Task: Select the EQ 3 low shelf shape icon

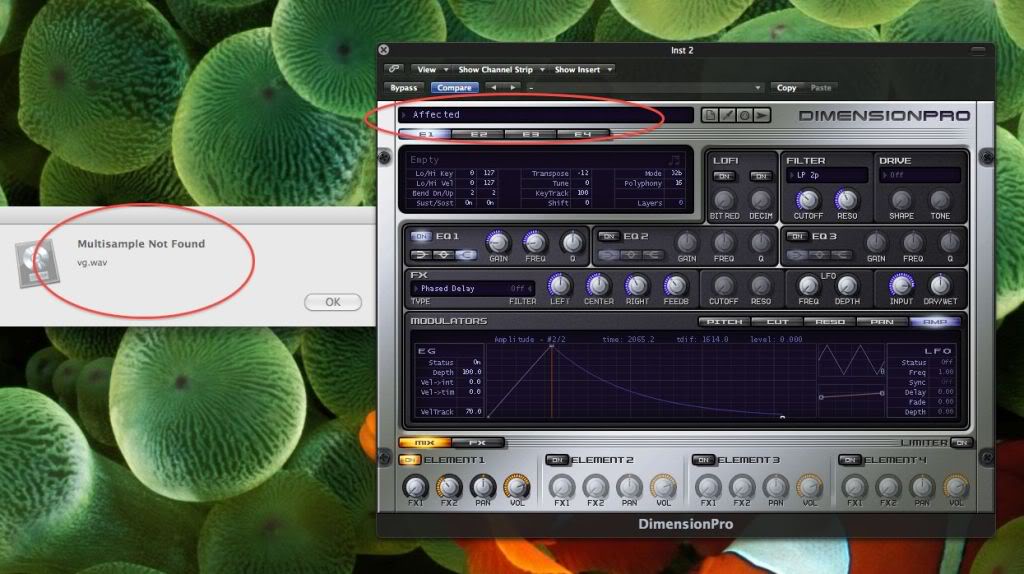Action: click(797, 254)
